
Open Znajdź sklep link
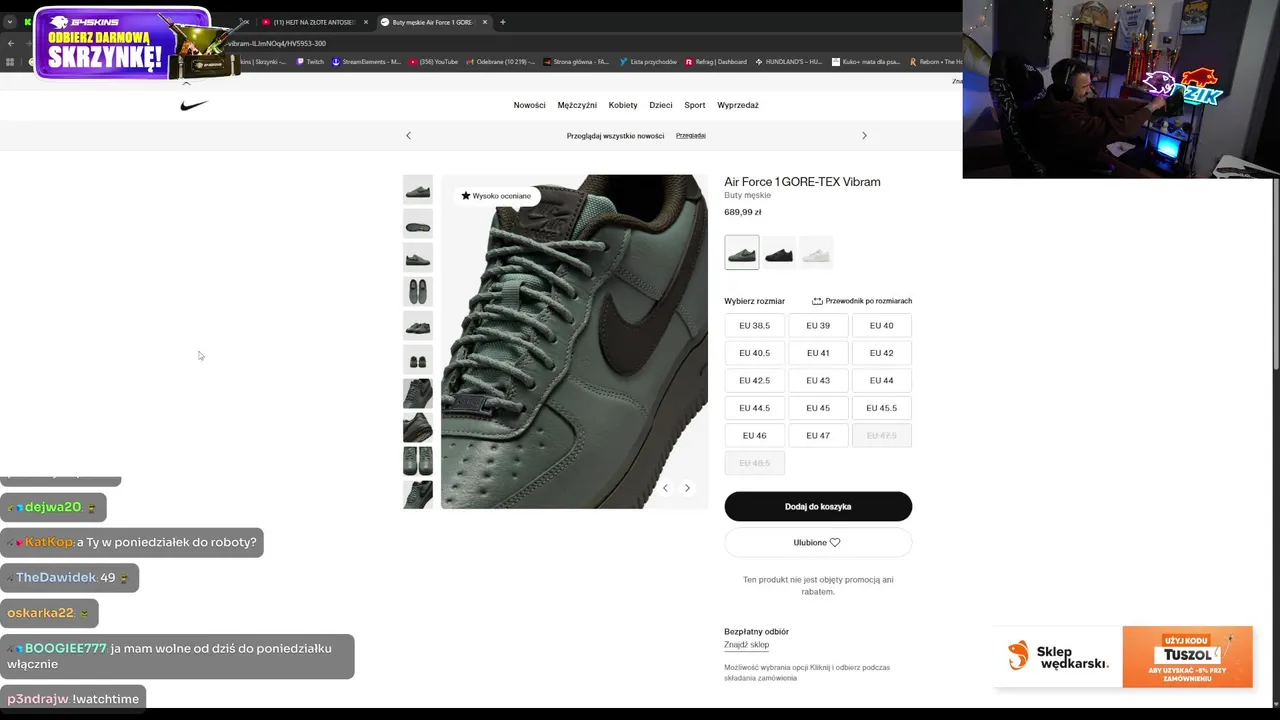pyautogui.click(x=746, y=645)
